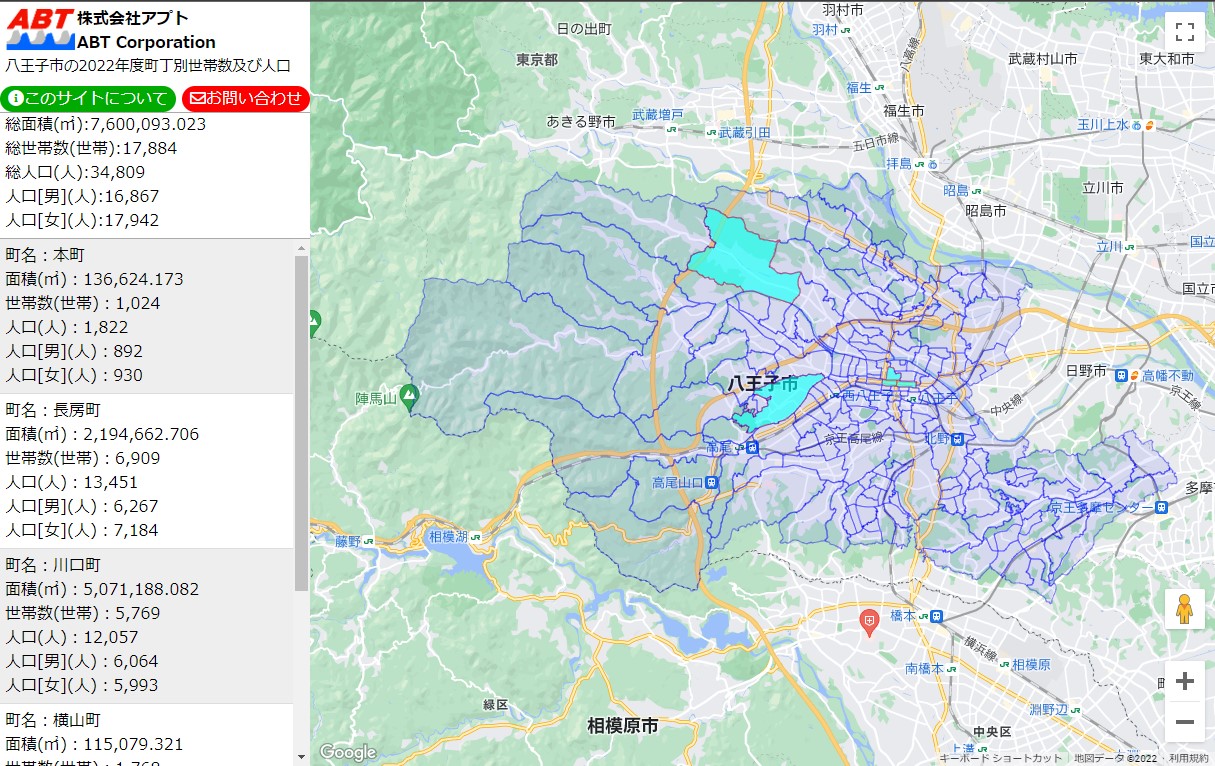1215x766 pixels.
Task: Click the 福生 station icon
Action: (x=881, y=88)
